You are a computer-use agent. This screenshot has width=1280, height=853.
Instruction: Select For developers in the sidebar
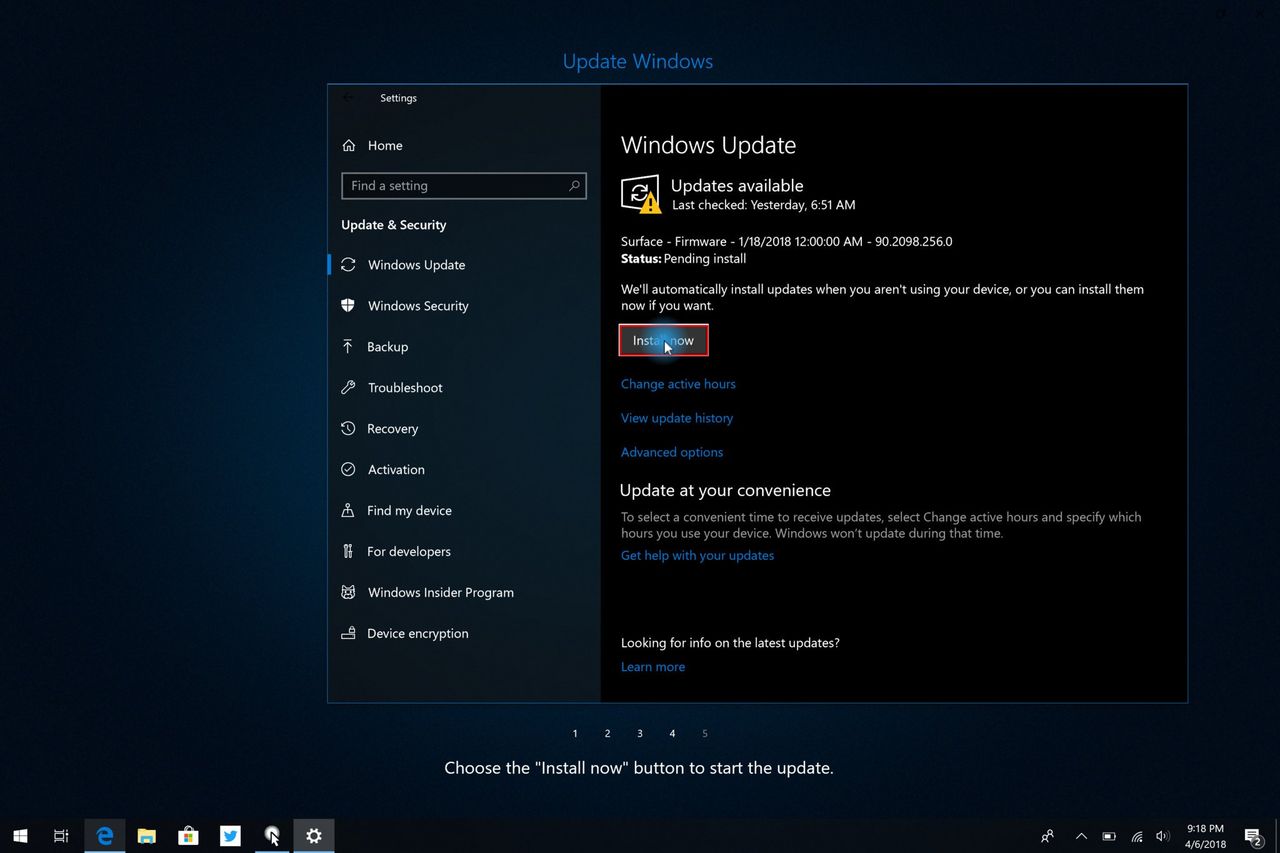[463, 551]
